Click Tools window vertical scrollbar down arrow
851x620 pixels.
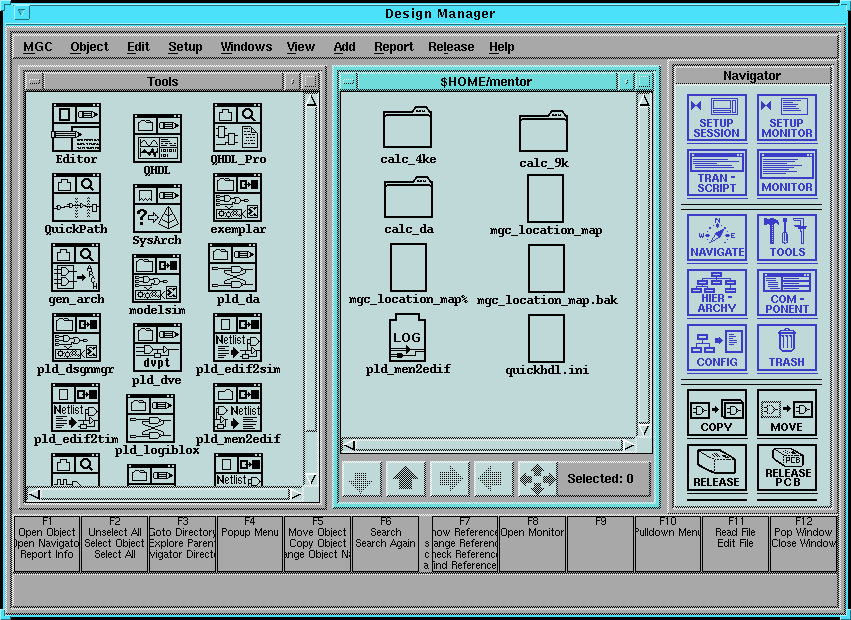click(x=311, y=479)
